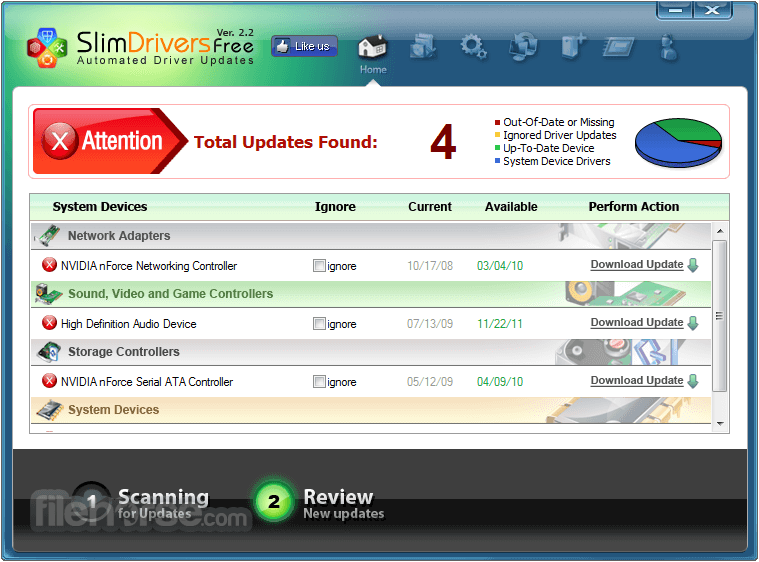The height and width of the screenshot is (562, 759).
Task: Select the System Devices category row
Action: coord(371,410)
